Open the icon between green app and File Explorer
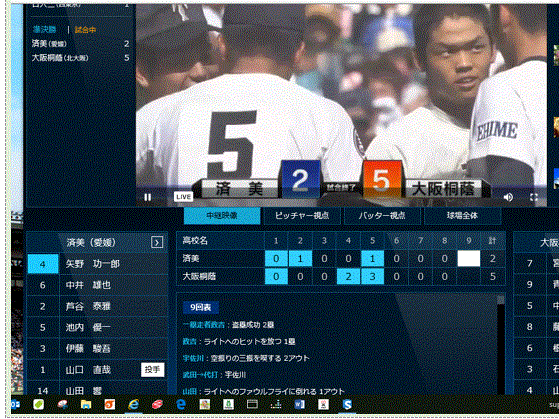 [62, 404]
